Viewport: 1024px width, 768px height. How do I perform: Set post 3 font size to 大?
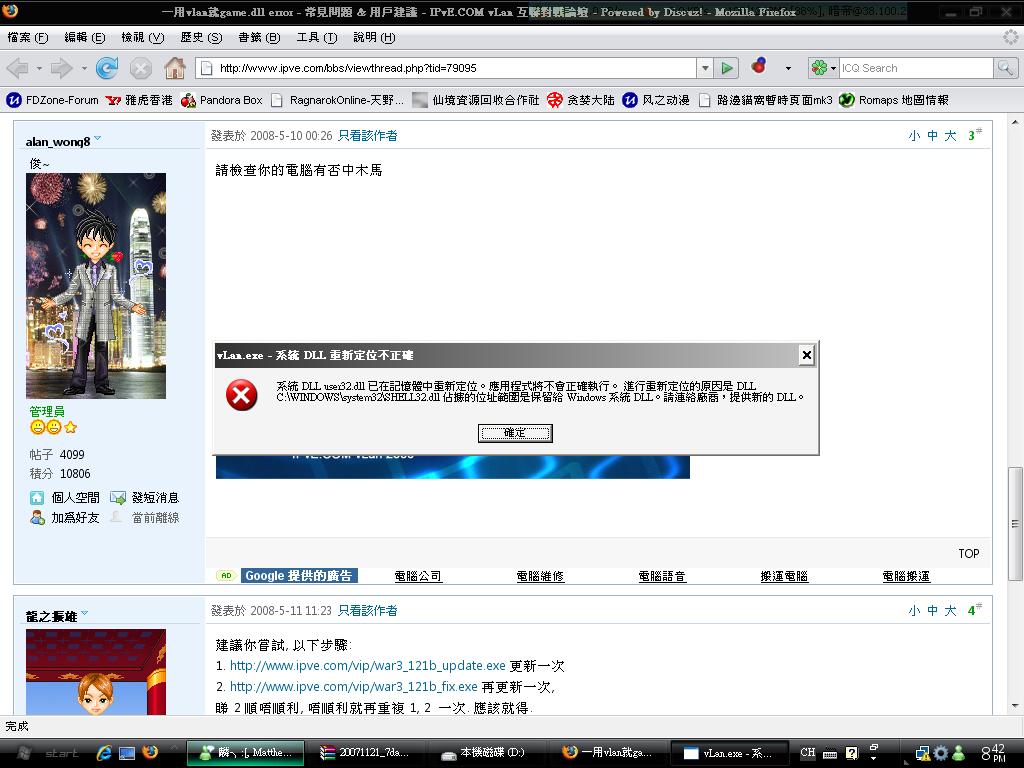click(950, 136)
